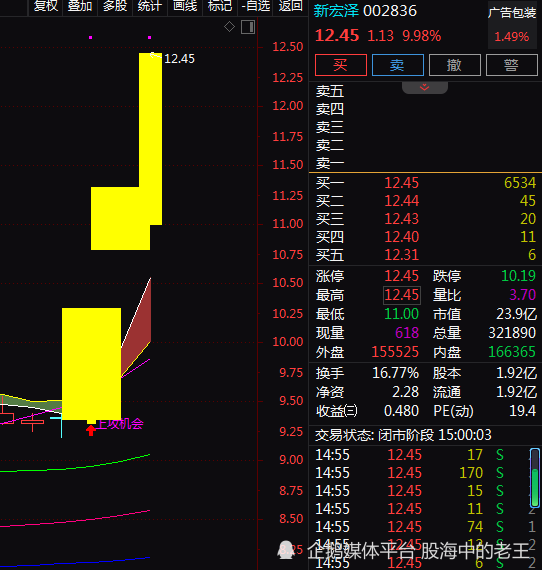
Task: Open the 广告包装 sector link
Action: click(x=512, y=13)
